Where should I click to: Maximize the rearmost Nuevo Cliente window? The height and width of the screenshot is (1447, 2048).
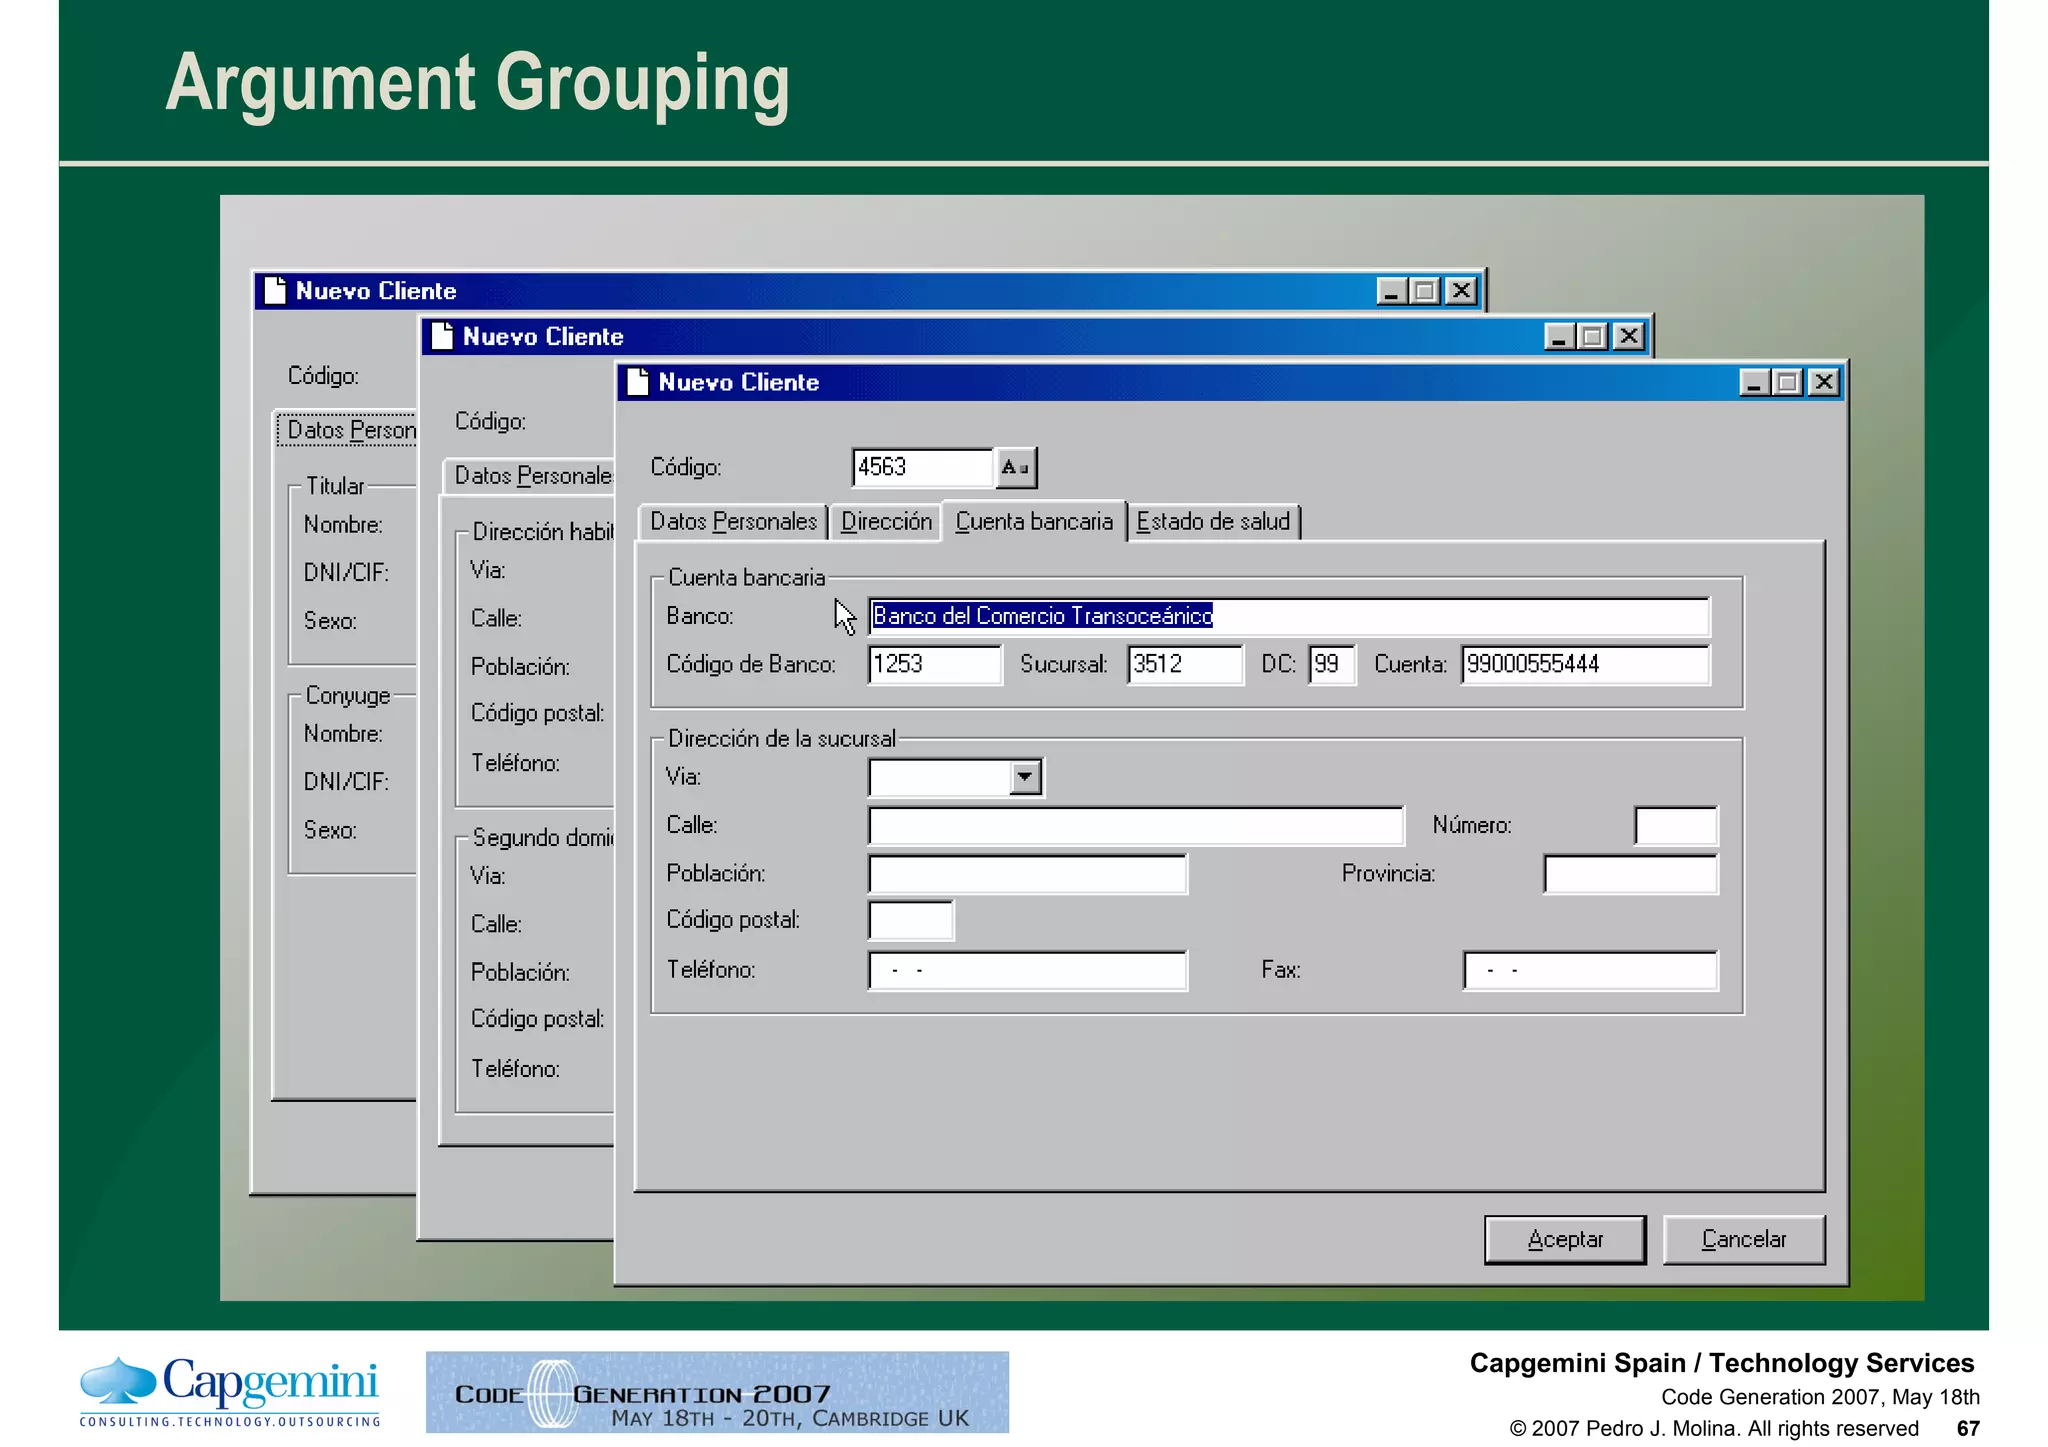point(1425,291)
